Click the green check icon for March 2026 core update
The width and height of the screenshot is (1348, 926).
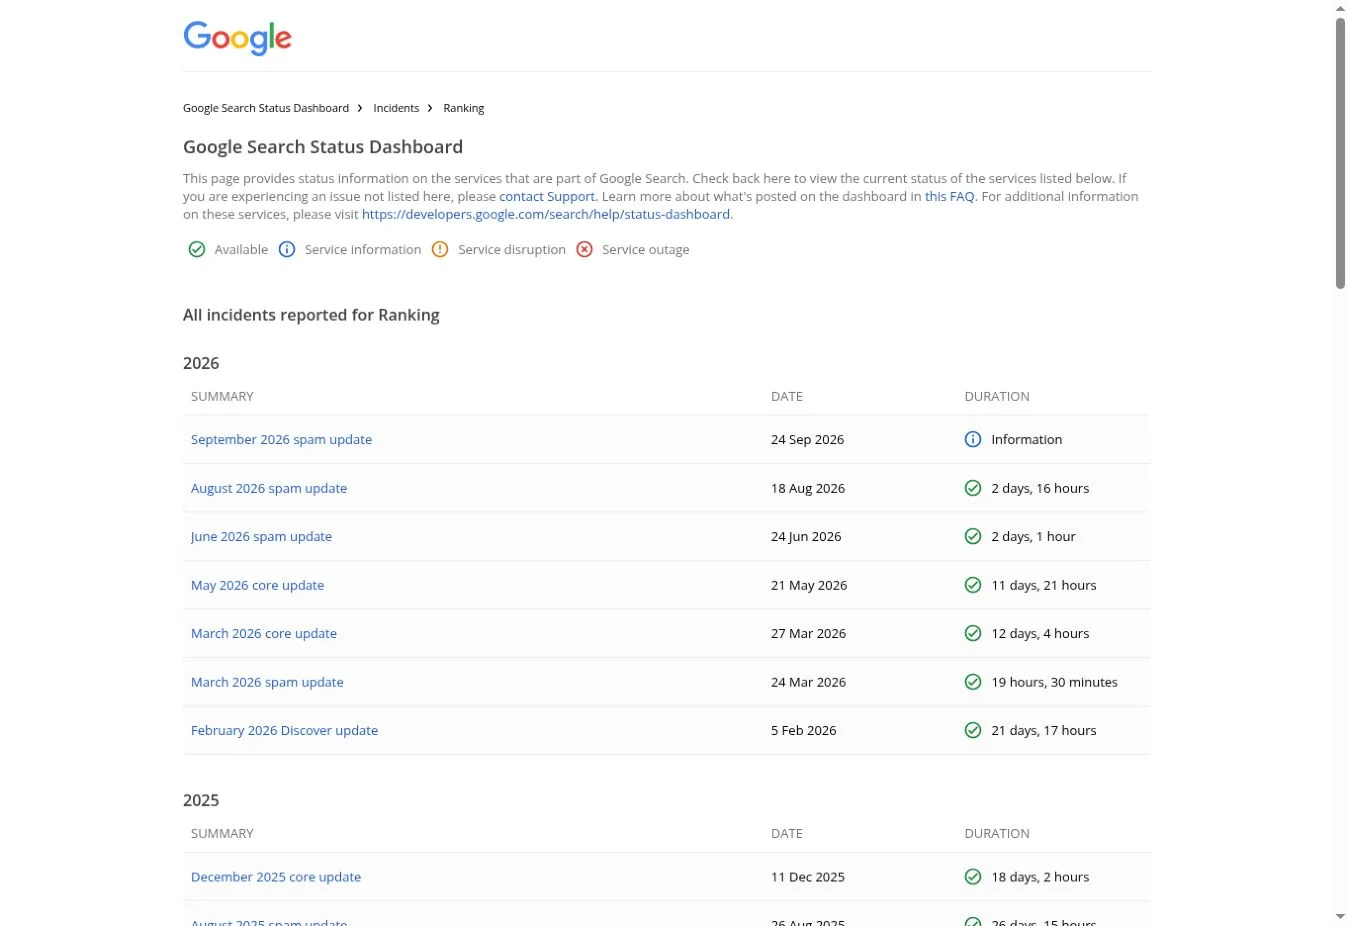973,633
